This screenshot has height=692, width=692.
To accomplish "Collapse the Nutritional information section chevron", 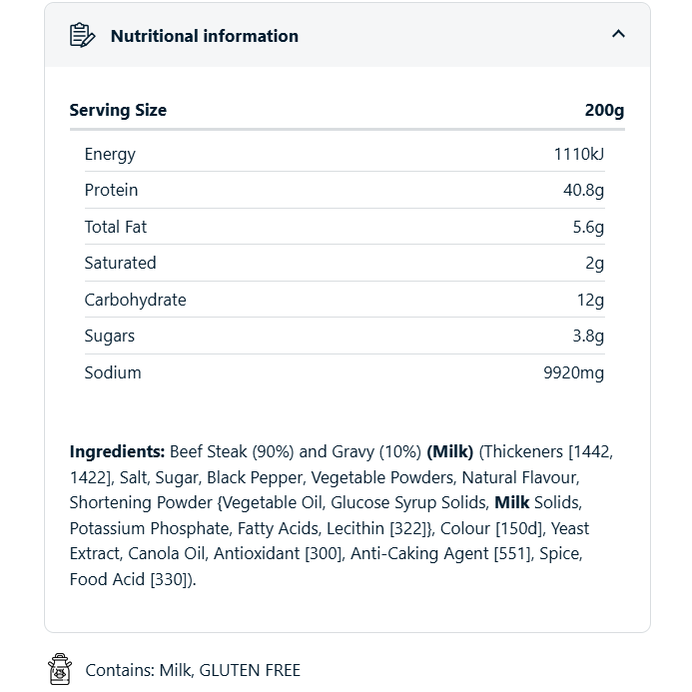I will [x=618, y=34].
